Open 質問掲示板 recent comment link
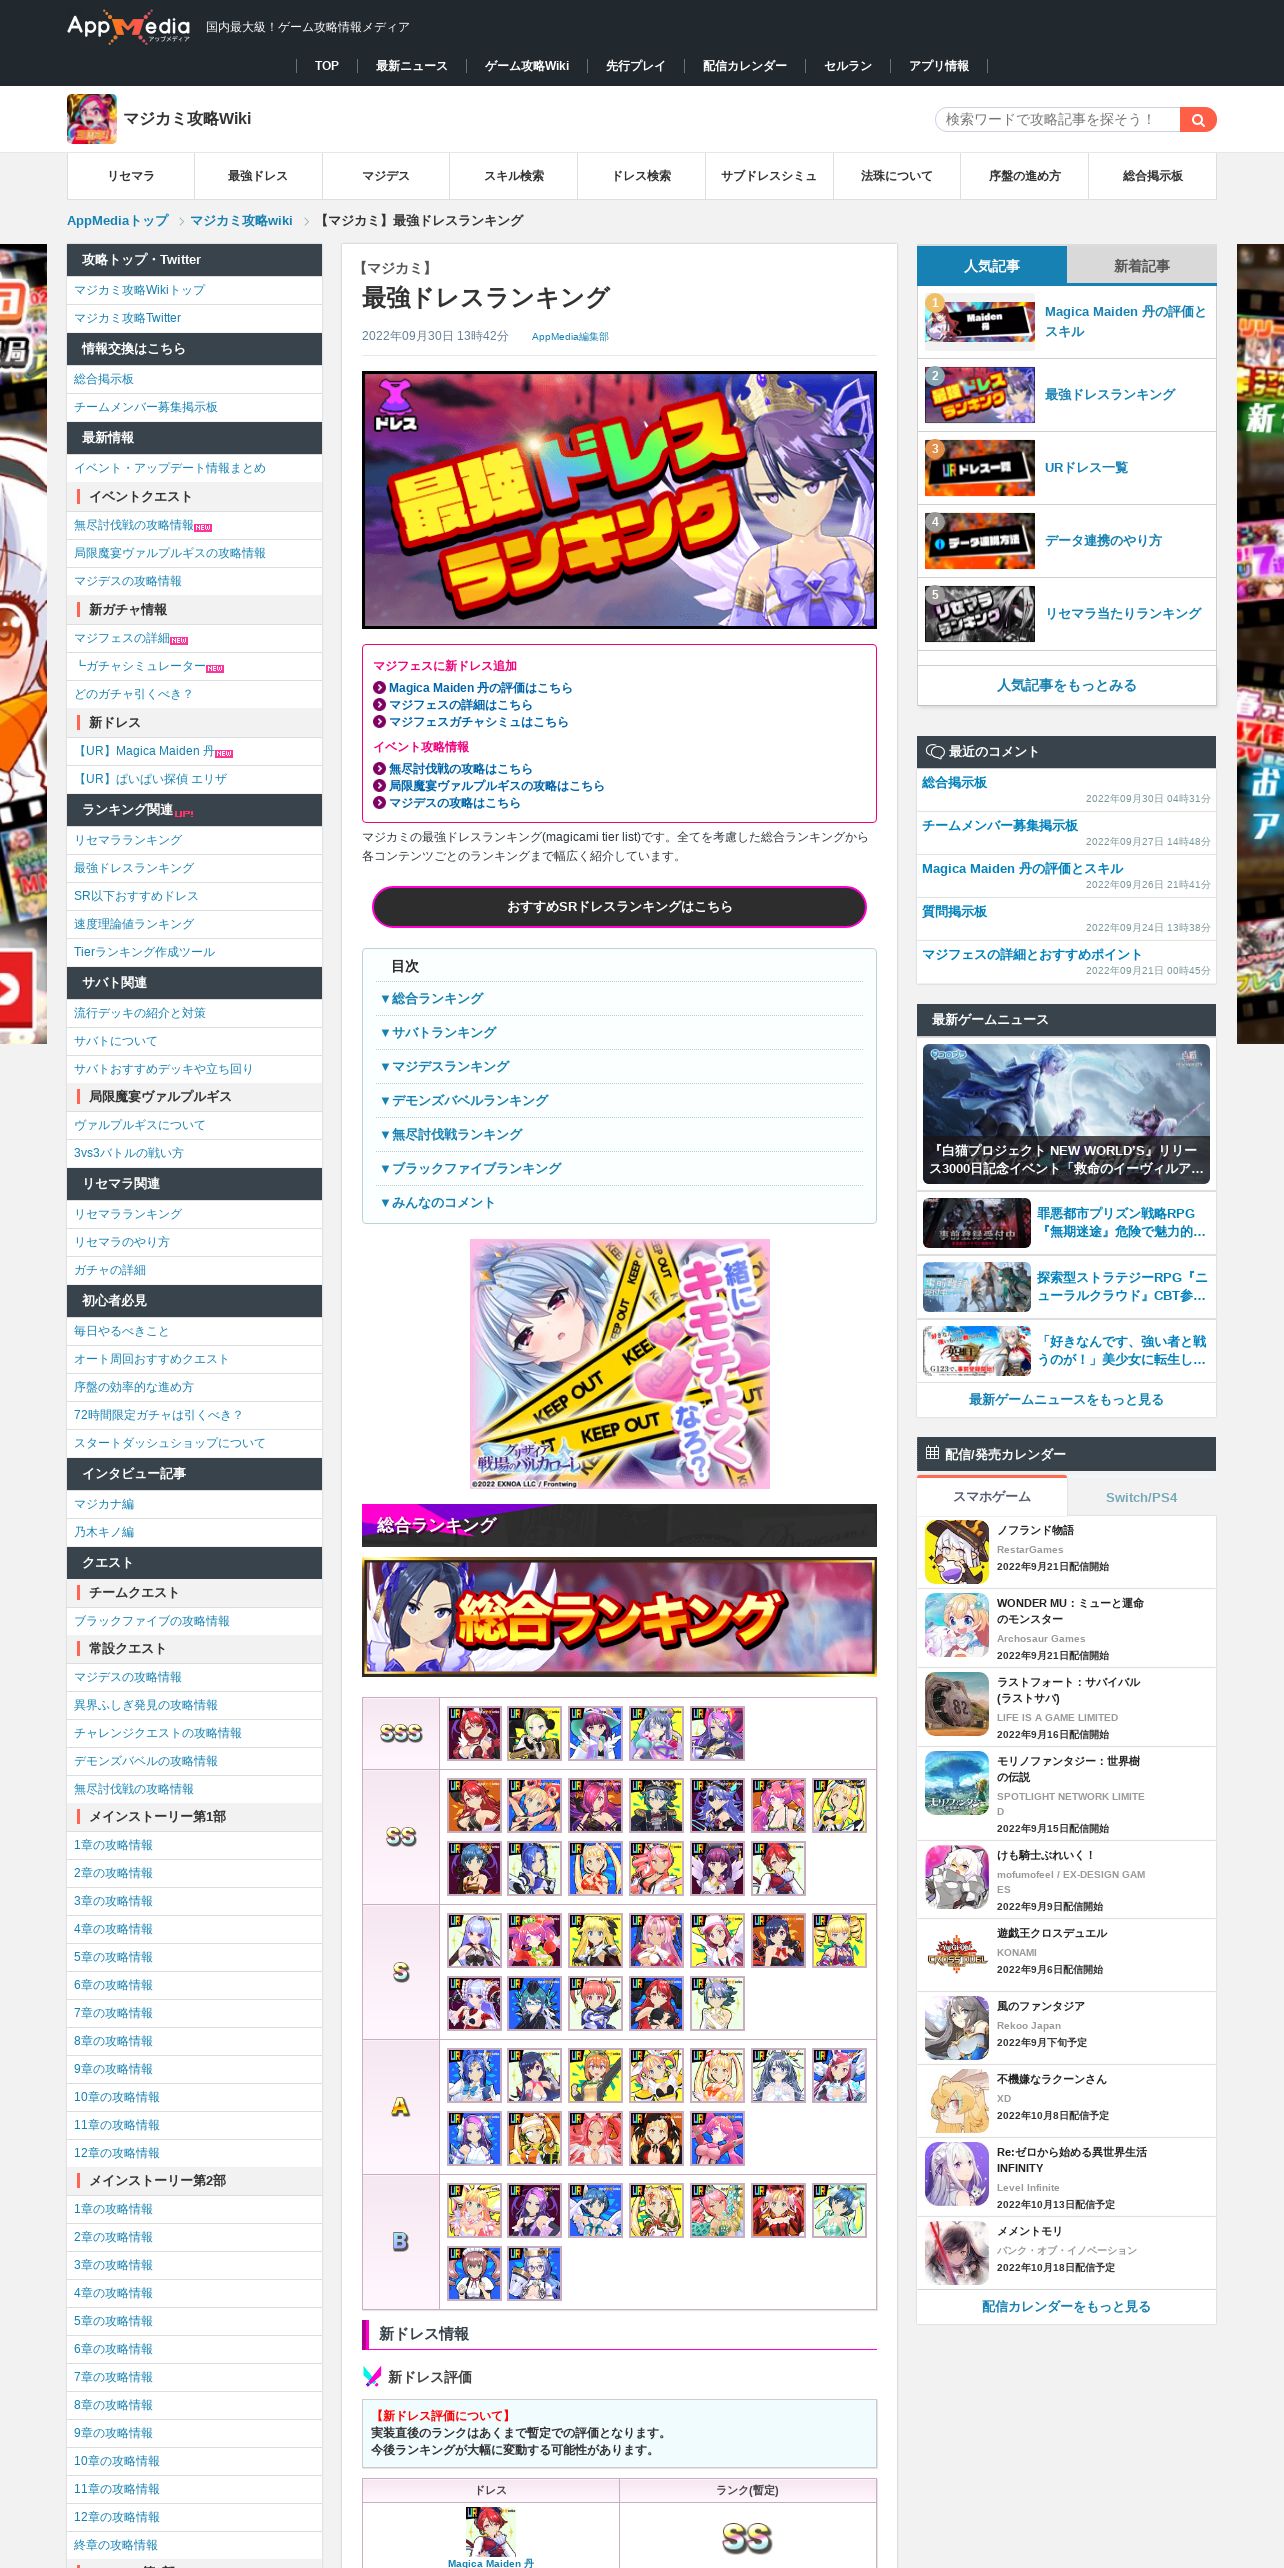The width and height of the screenshot is (1284, 2568). [x=955, y=912]
